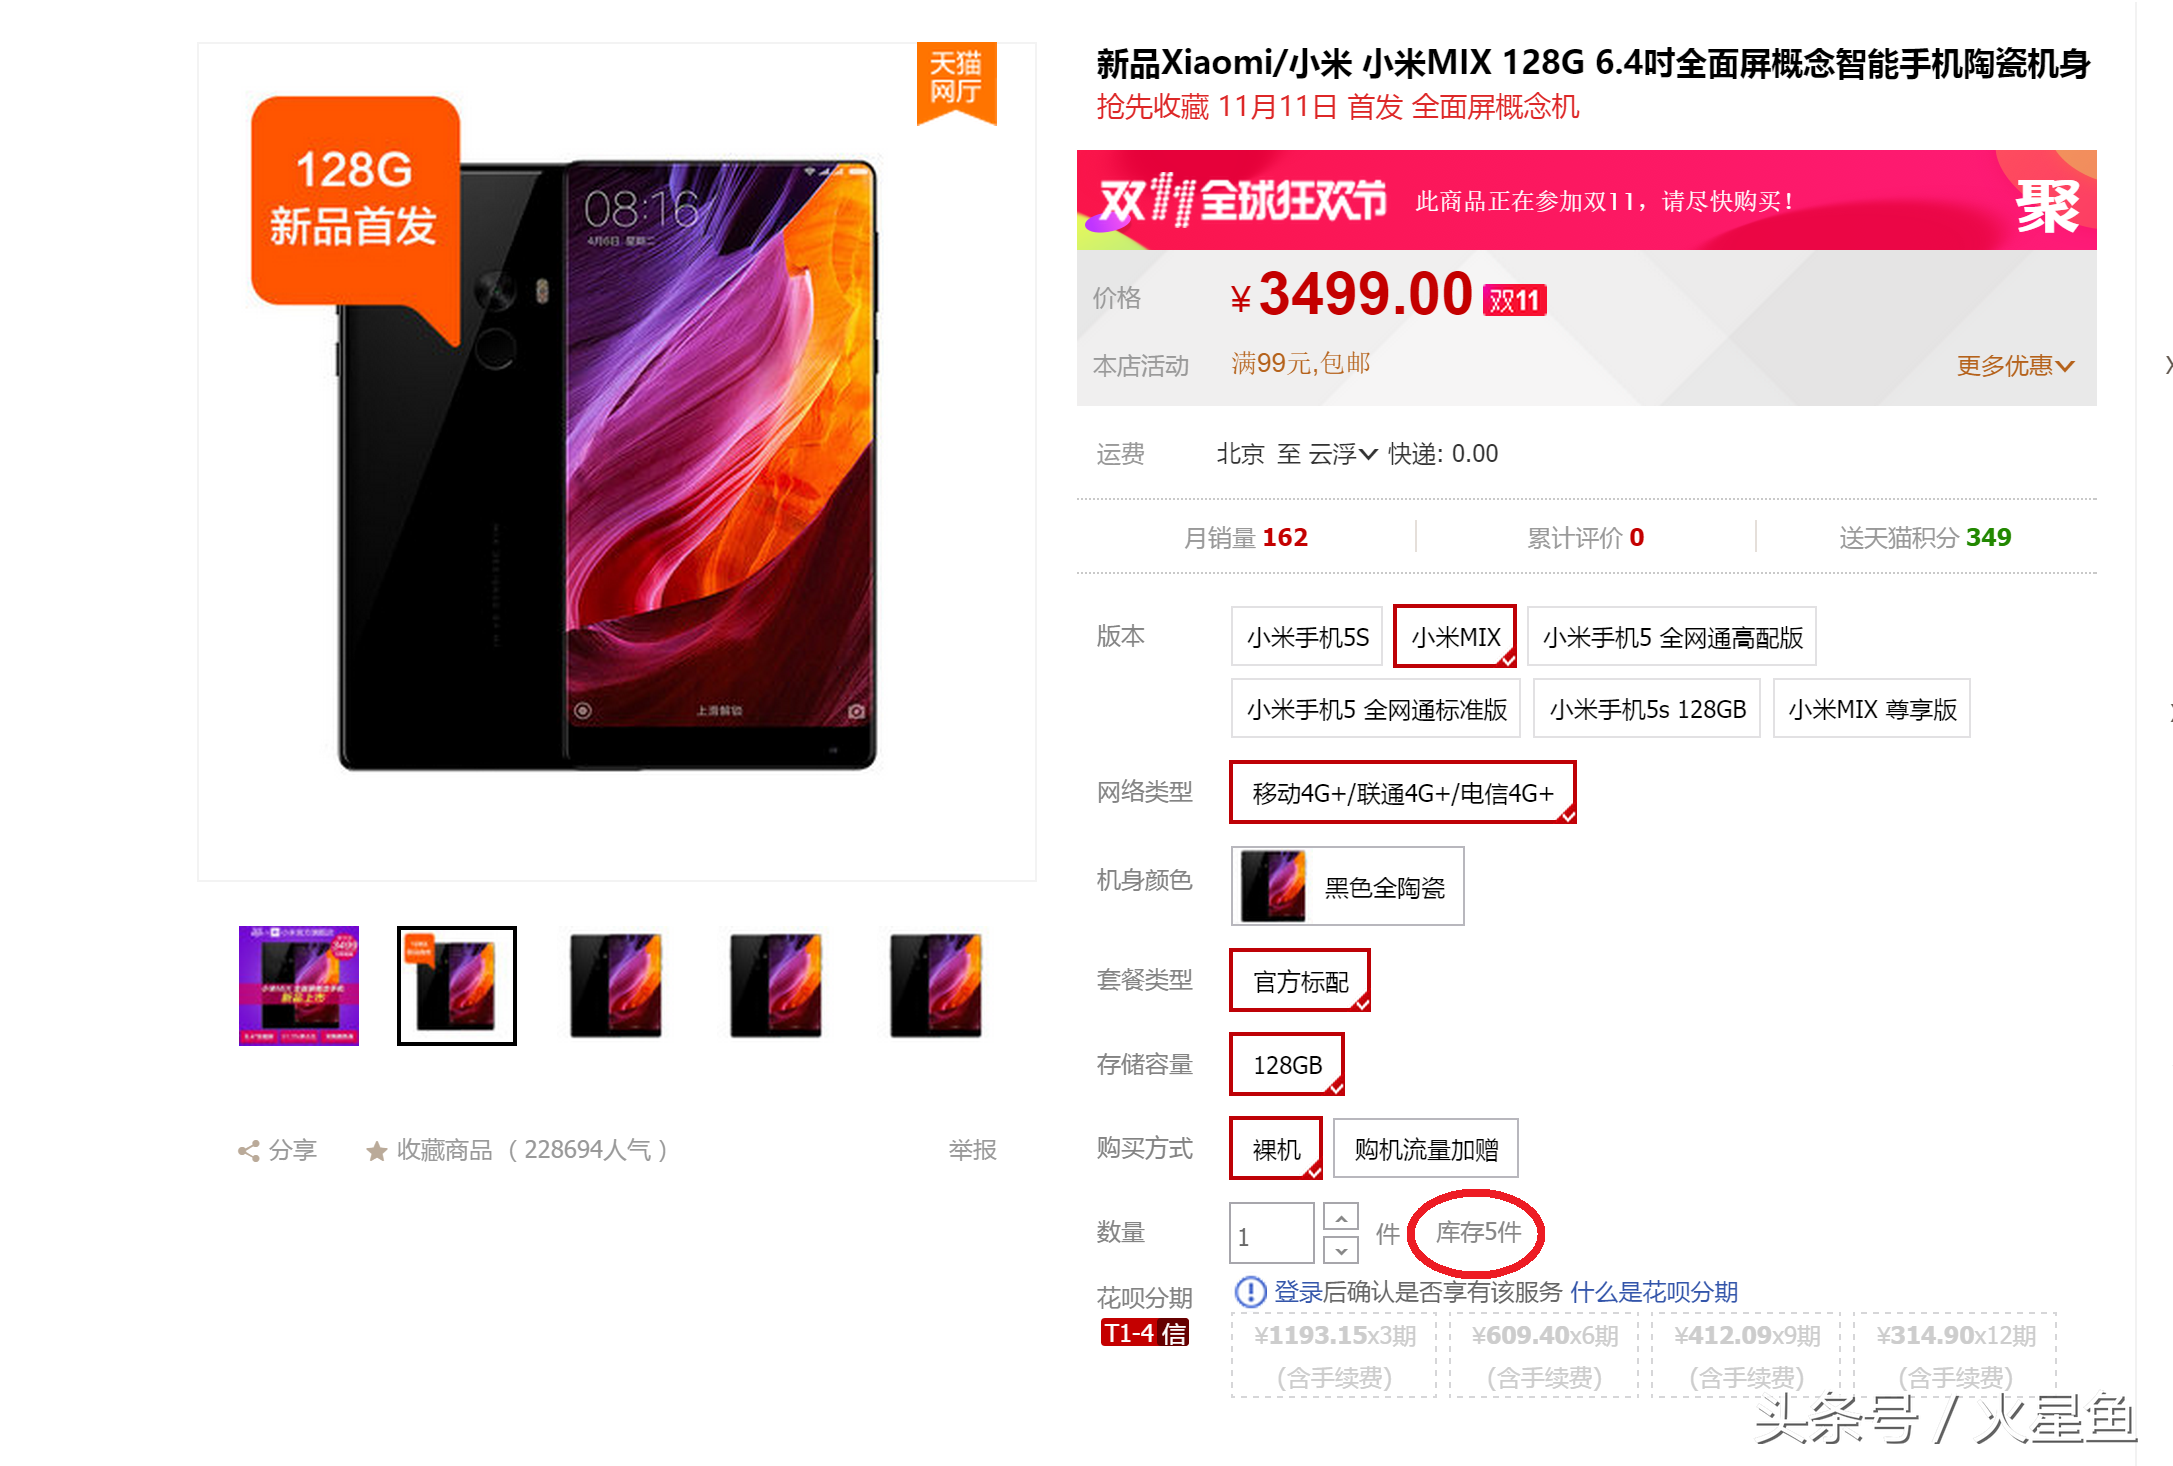Open the 云浮 destination dropdown
Screen dimensions: 2173x1466
pyautogui.click(x=1343, y=454)
